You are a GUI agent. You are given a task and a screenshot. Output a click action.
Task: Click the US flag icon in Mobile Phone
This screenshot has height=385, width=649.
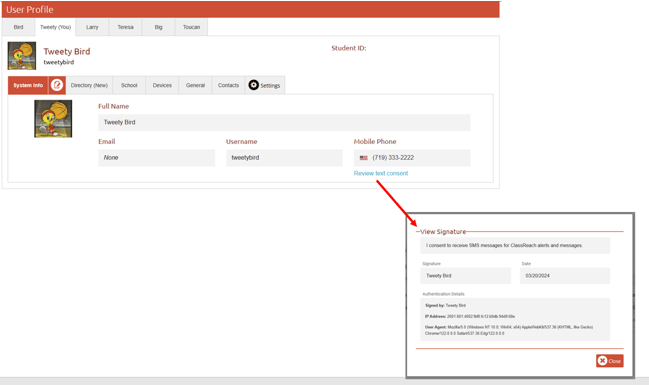[363, 158]
